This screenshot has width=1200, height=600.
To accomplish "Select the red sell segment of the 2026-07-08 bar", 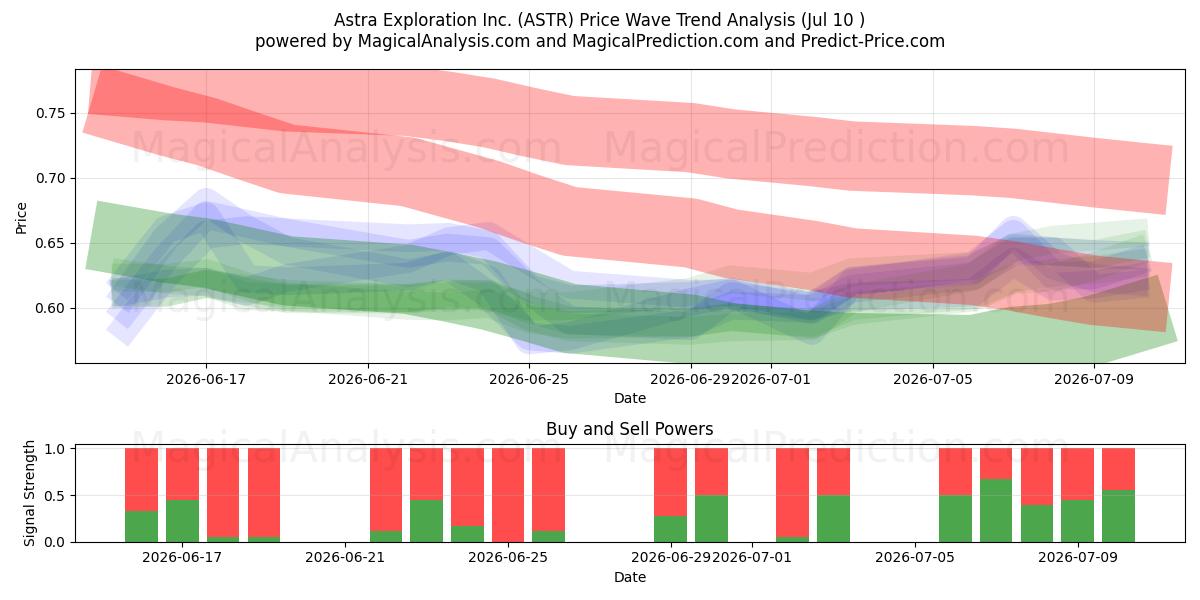I will (1037, 477).
